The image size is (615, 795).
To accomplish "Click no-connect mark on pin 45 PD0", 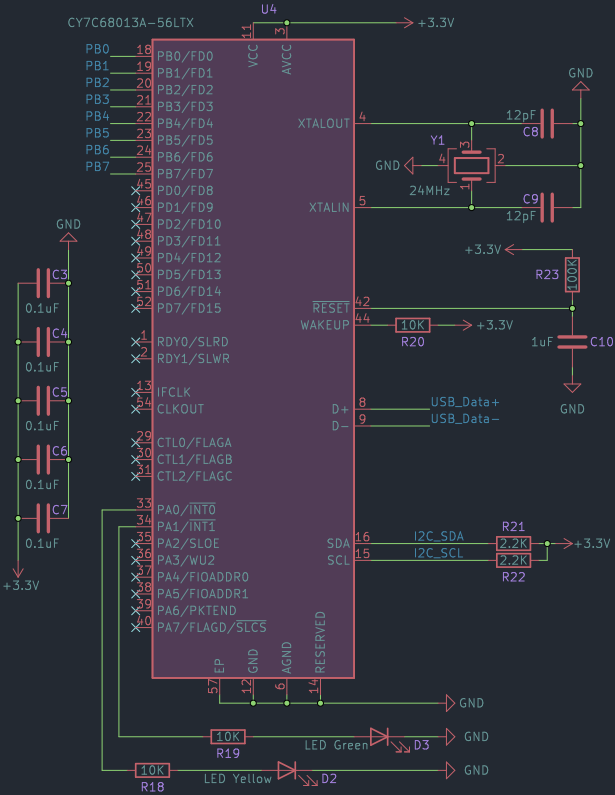I will pyautogui.click(x=135, y=191).
